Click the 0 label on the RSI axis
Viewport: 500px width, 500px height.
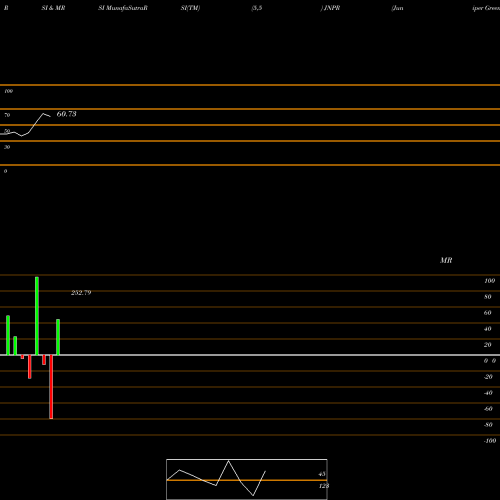pos(5,171)
